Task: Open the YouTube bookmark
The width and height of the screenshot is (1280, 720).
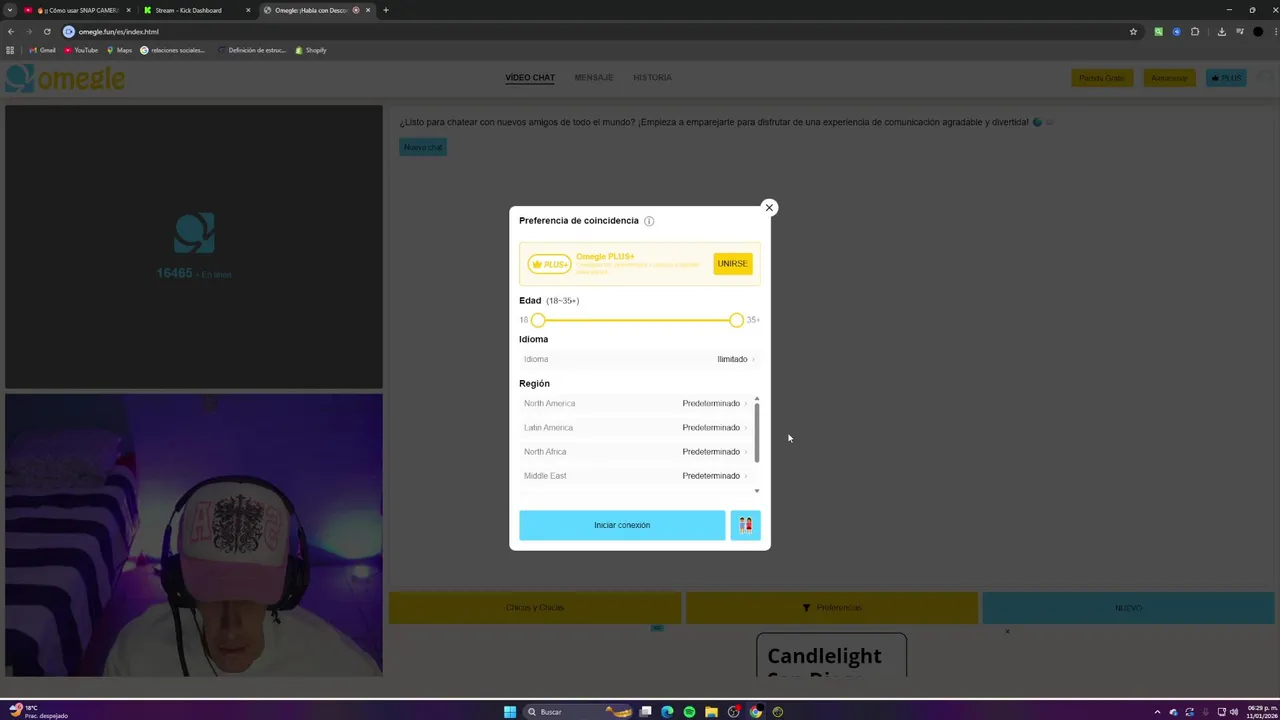Action: [81, 50]
